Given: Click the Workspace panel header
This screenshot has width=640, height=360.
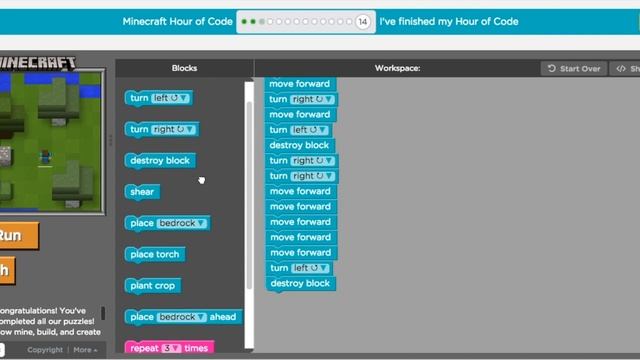Looking at the screenshot, I should pyautogui.click(x=398, y=68).
